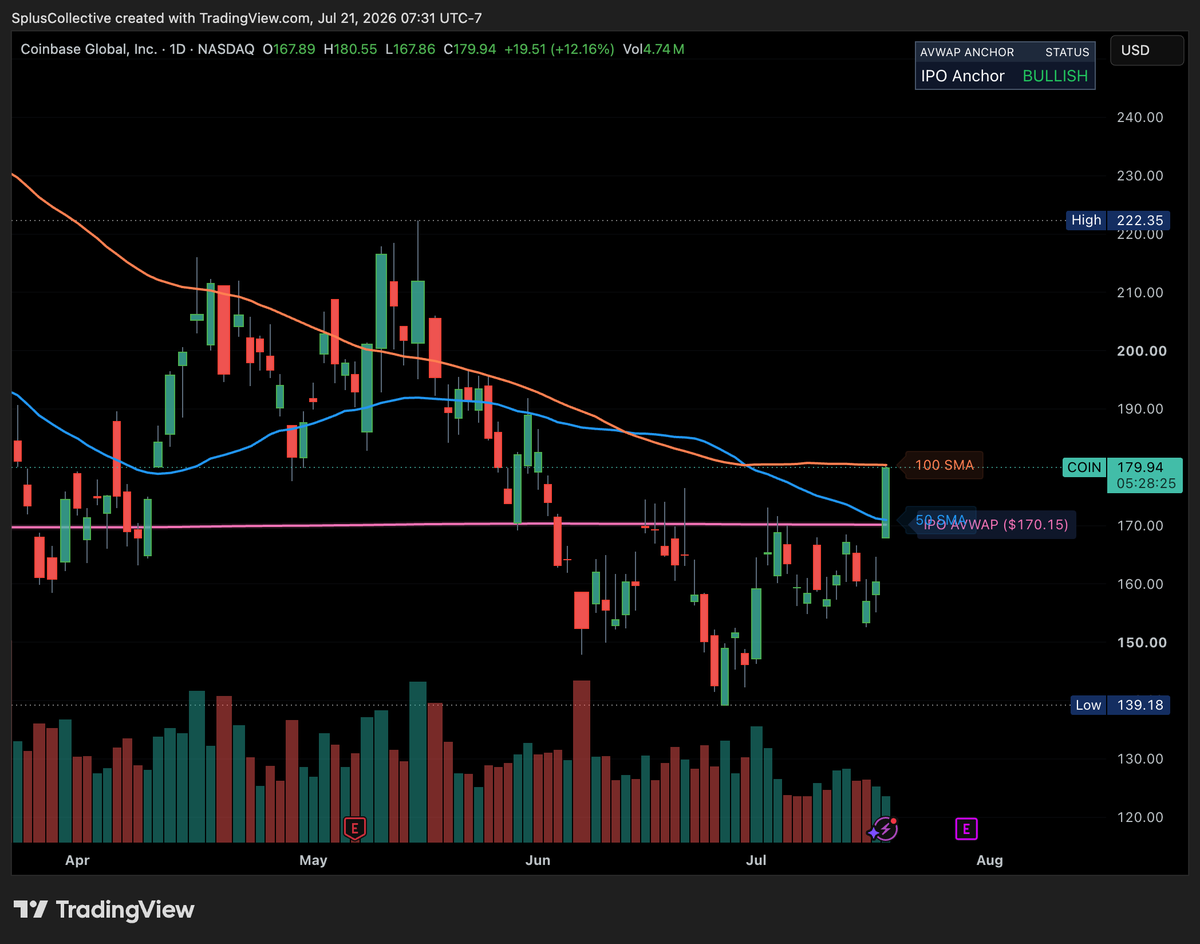Click the TradingView logo
The image size is (1200, 944).
click(x=104, y=909)
